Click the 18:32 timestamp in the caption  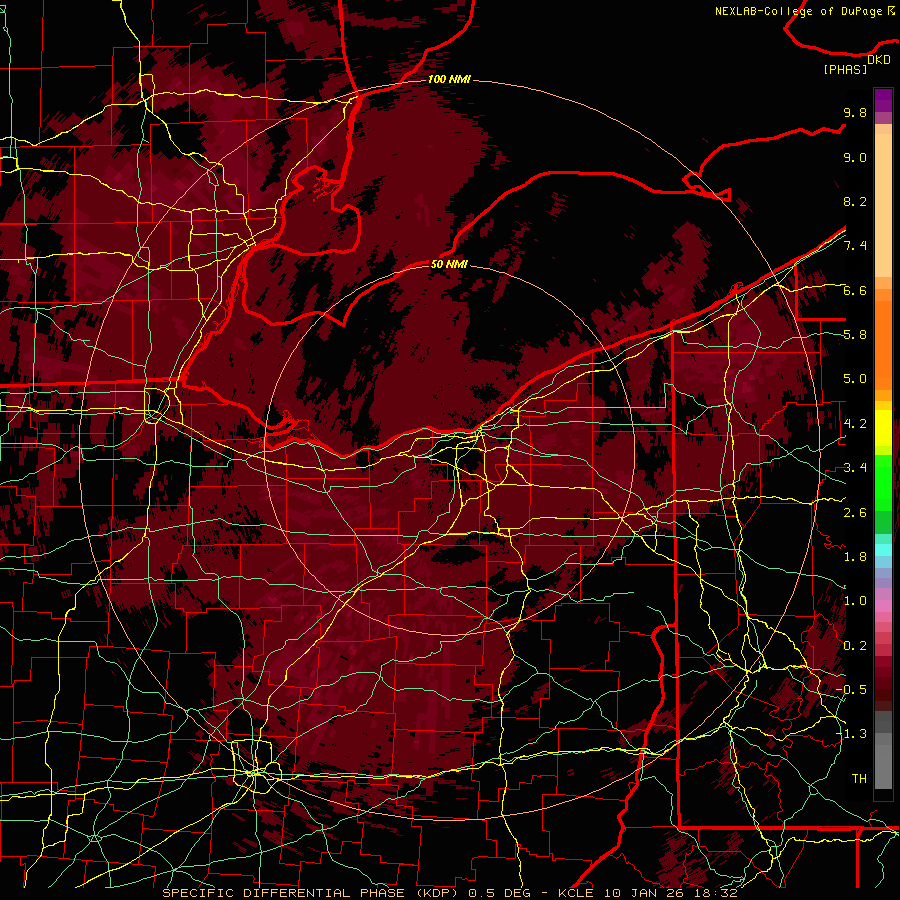pos(717,893)
